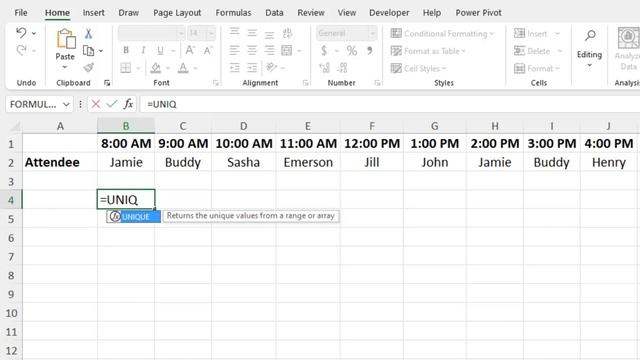Open the Number format dialog launcher
Screen dimensions: 640x360
pos(377,83)
